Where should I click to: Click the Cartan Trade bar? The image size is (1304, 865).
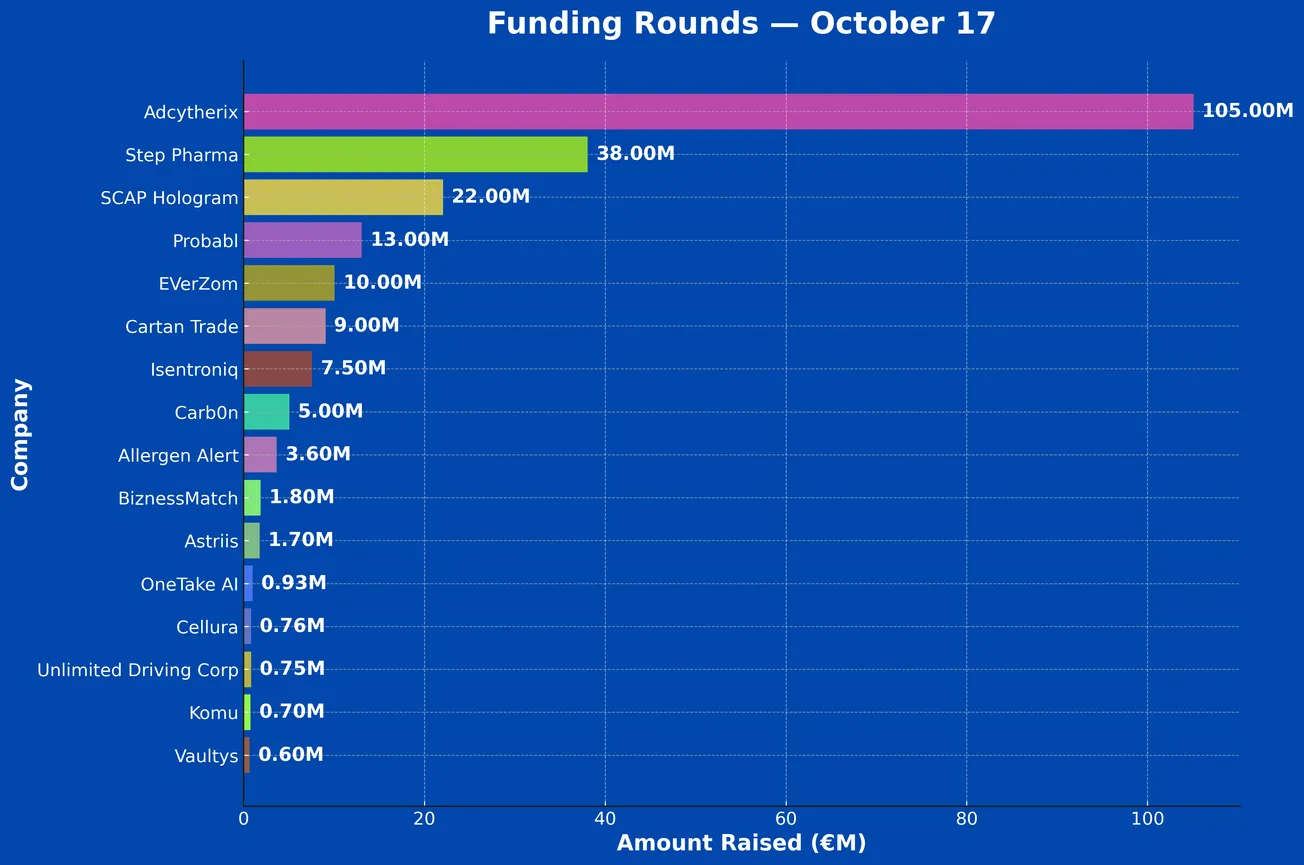pos(284,326)
